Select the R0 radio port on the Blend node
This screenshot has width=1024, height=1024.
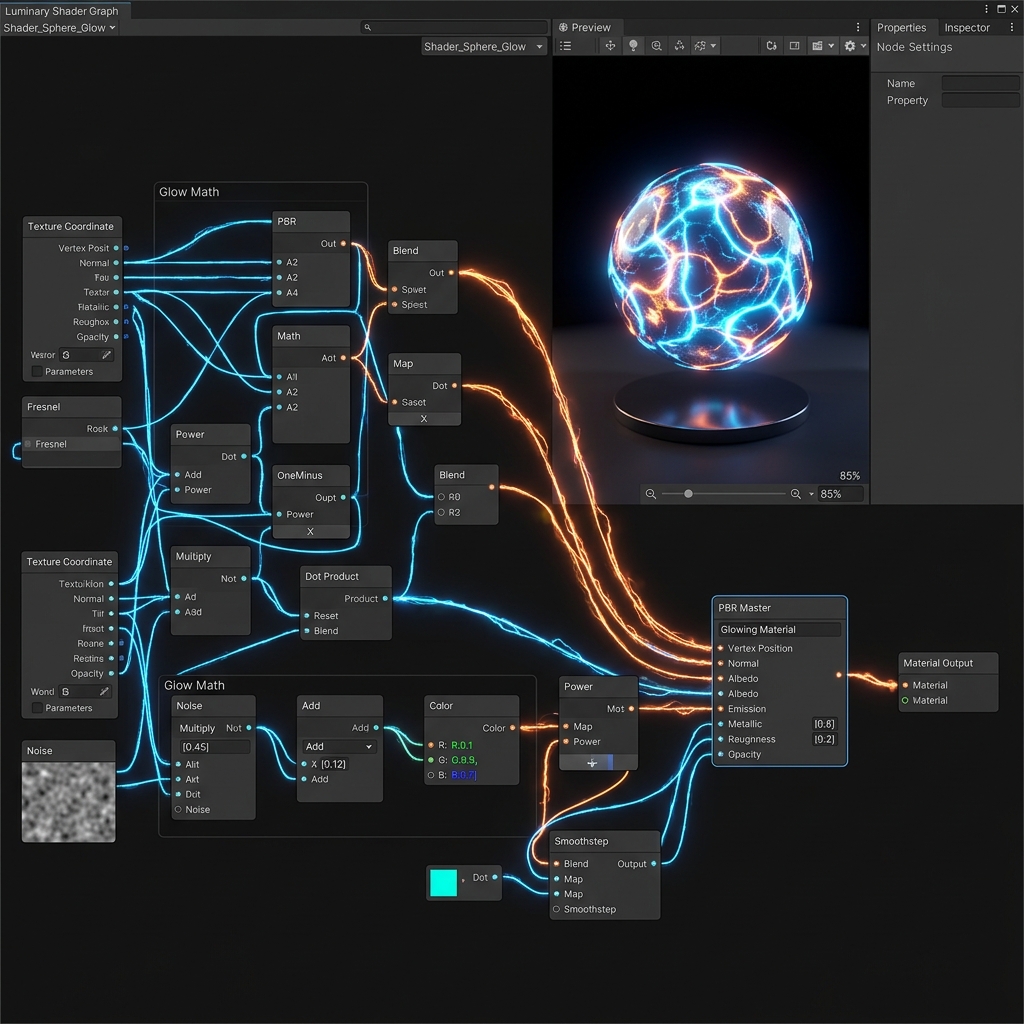441,496
